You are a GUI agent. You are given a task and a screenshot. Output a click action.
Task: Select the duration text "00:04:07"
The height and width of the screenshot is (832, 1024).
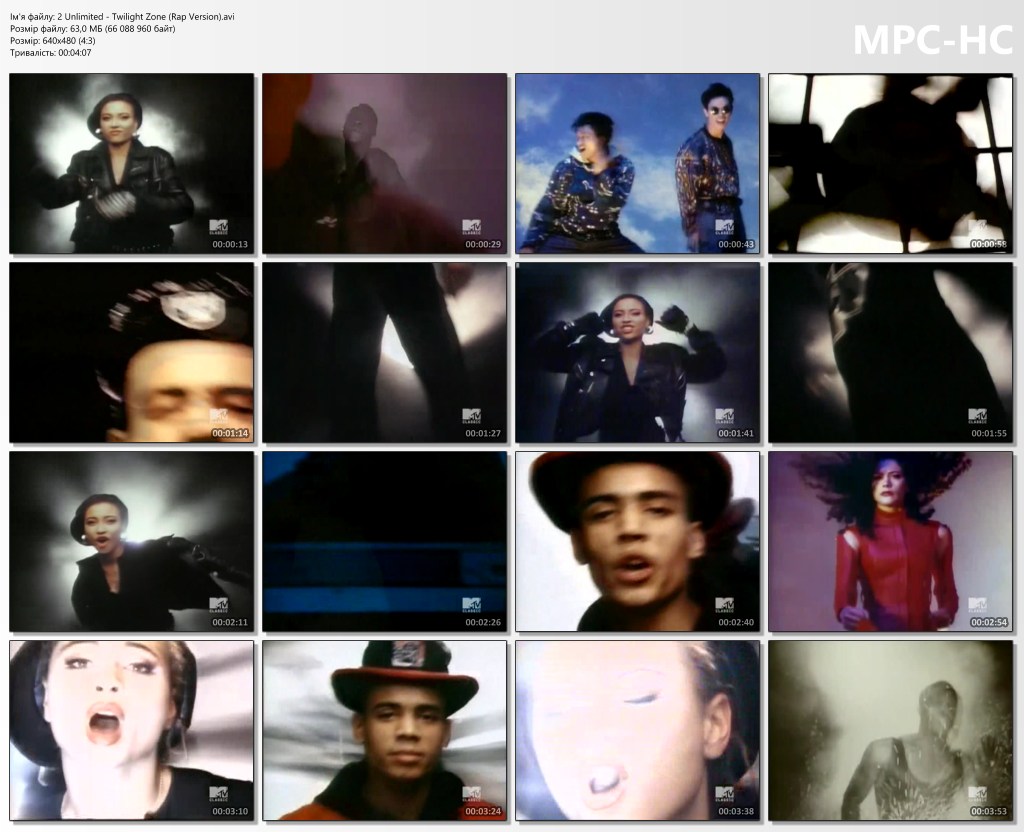pyautogui.click(x=75, y=53)
